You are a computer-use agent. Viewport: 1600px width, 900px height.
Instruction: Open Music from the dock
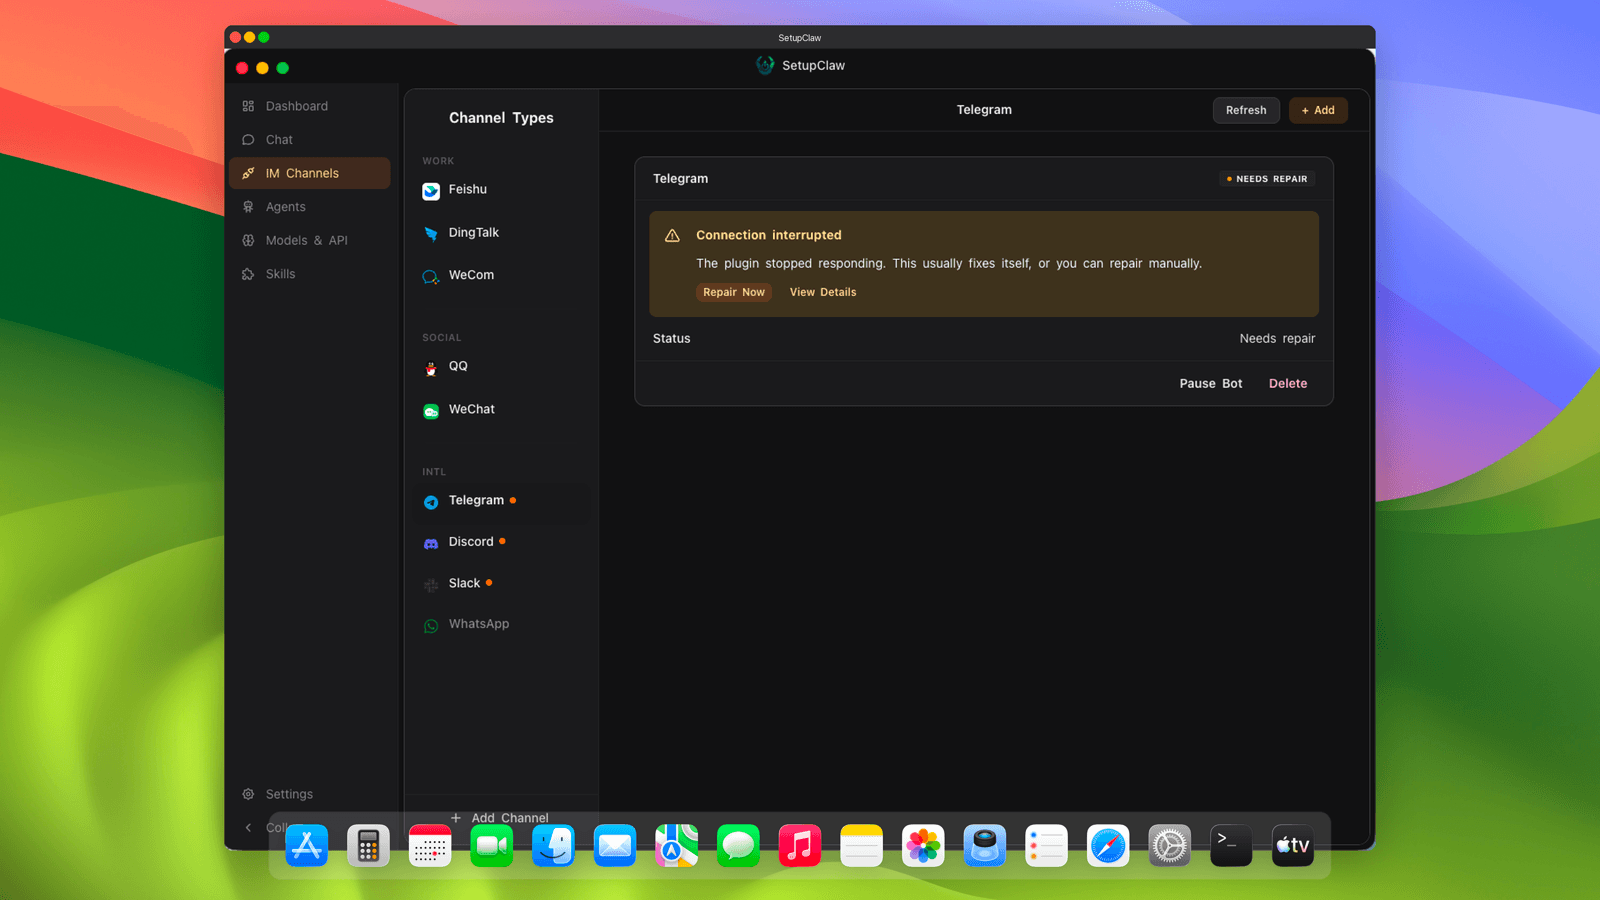coord(800,846)
